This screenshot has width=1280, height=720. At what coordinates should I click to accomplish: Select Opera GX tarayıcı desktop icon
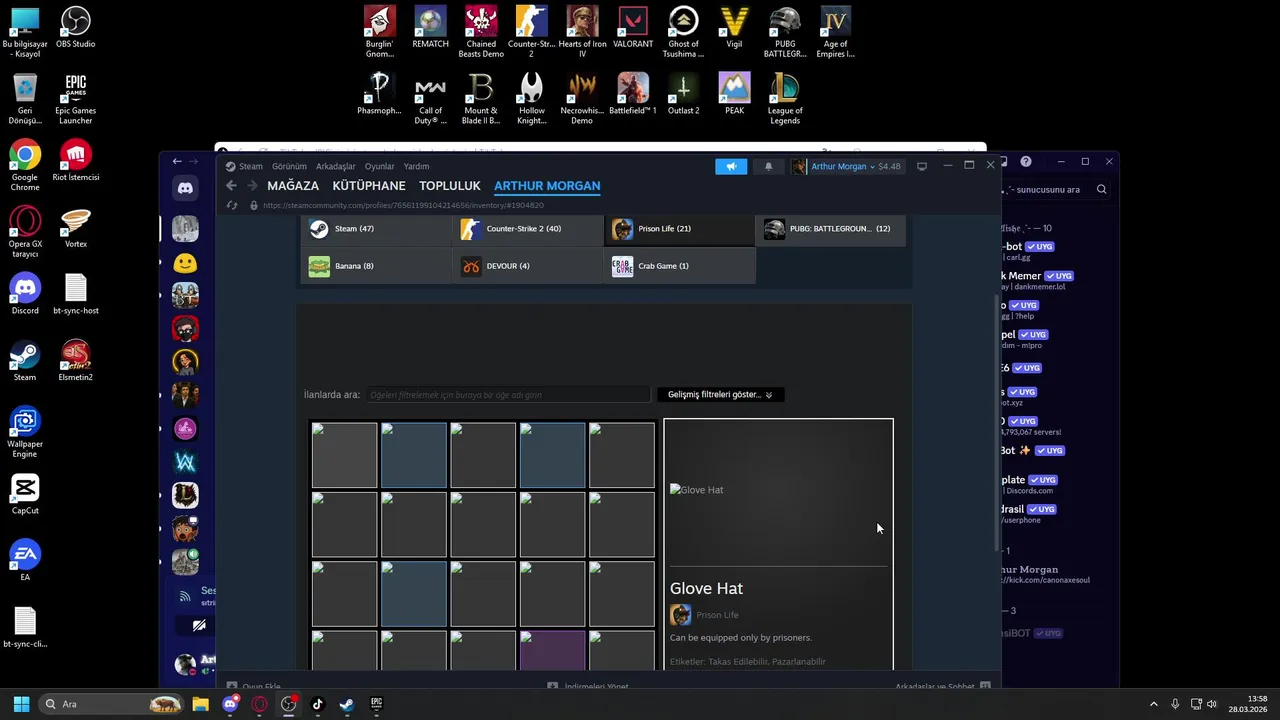pyautogui.click(x=25, y=232)
